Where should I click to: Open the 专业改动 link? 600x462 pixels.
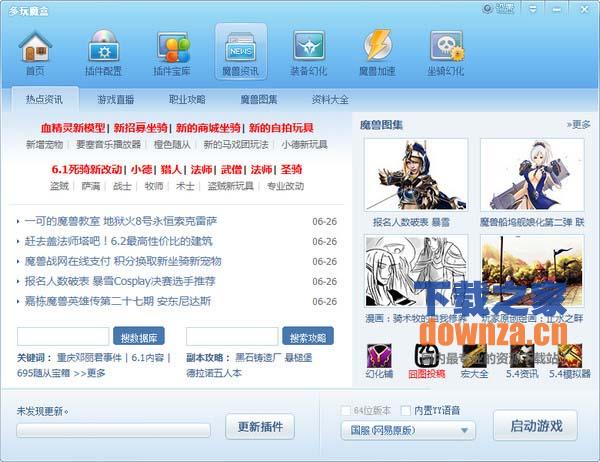pyautogui.click(x=285, y=186)
